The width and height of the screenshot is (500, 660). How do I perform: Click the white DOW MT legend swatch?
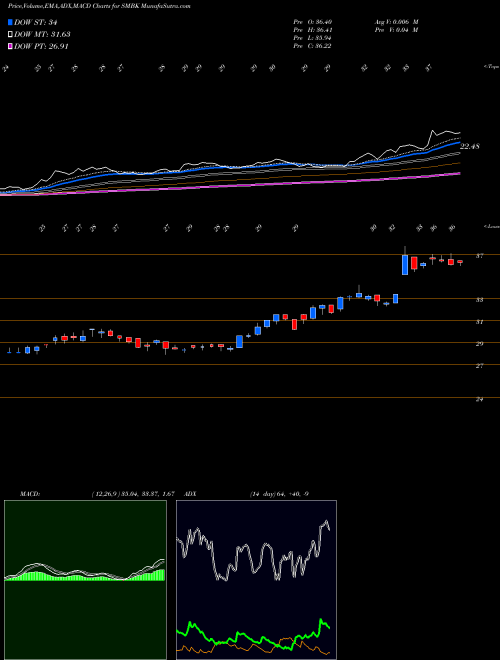pos(11,34)
